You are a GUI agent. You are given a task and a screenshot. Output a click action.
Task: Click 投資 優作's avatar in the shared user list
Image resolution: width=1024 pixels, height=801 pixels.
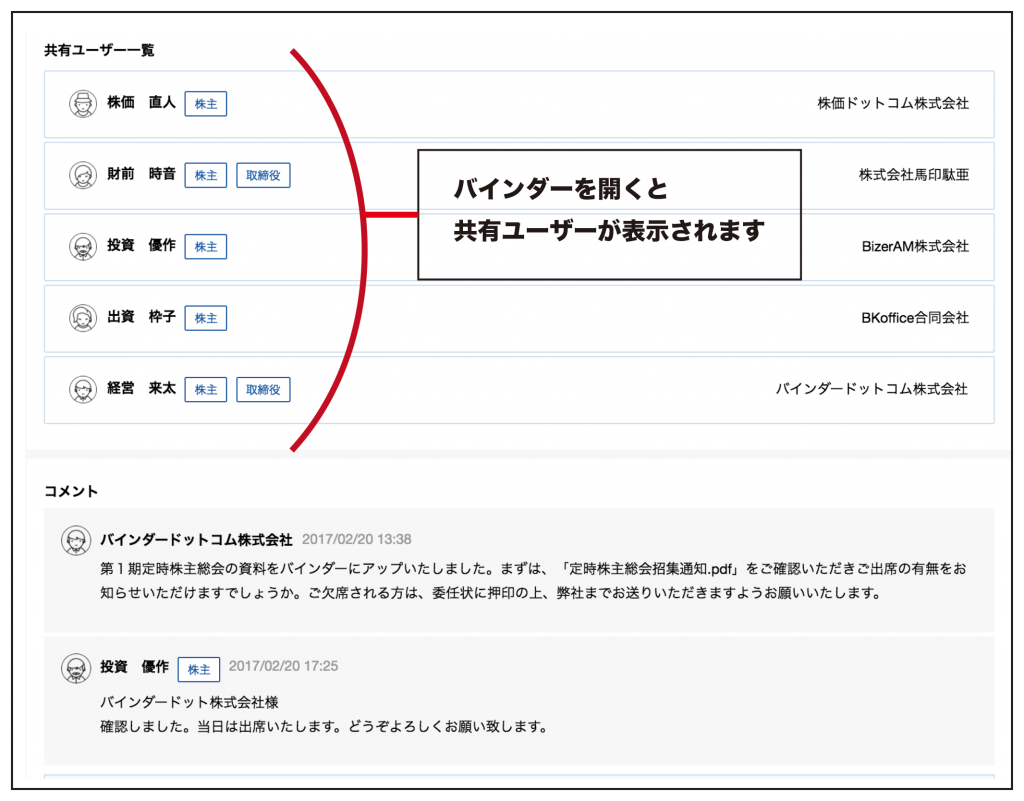pos(83,246)
